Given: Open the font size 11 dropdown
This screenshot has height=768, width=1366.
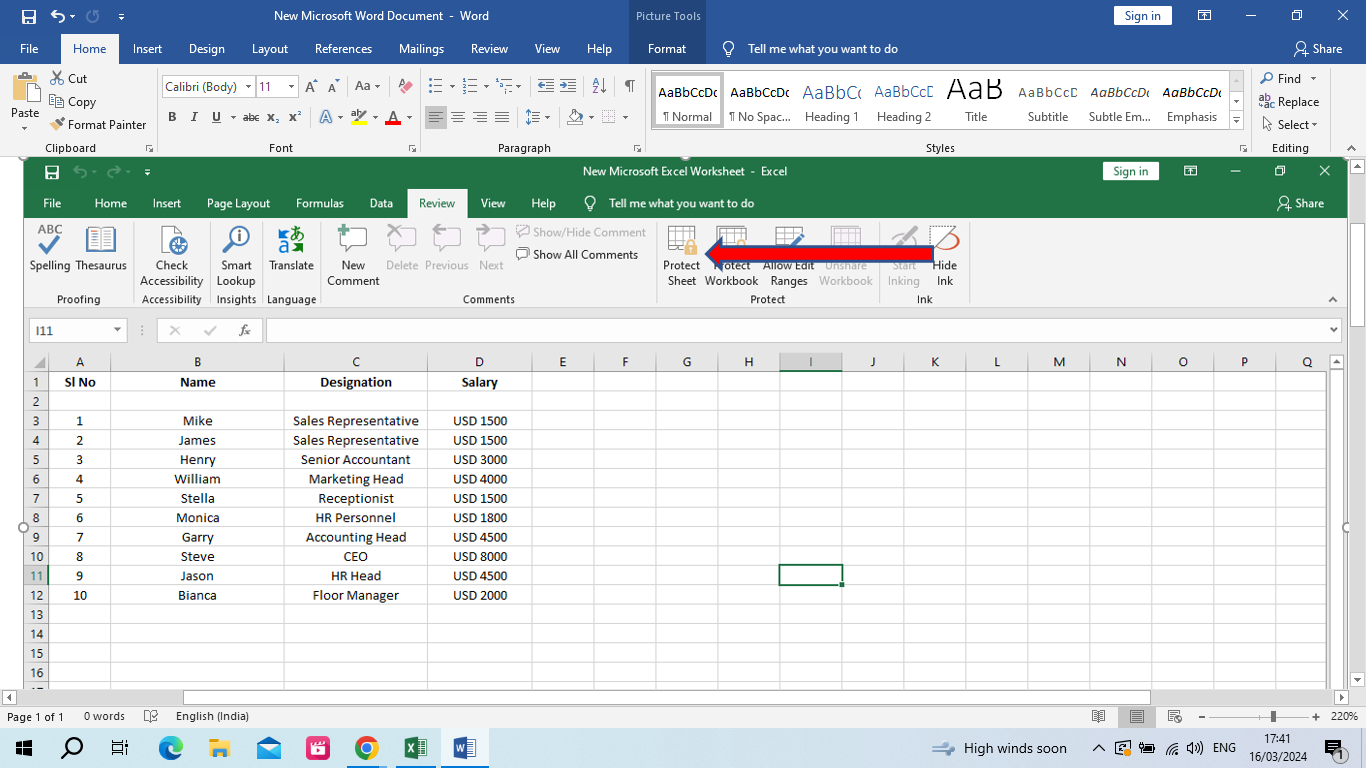Looking at the screenshot, I should (291, 87).
